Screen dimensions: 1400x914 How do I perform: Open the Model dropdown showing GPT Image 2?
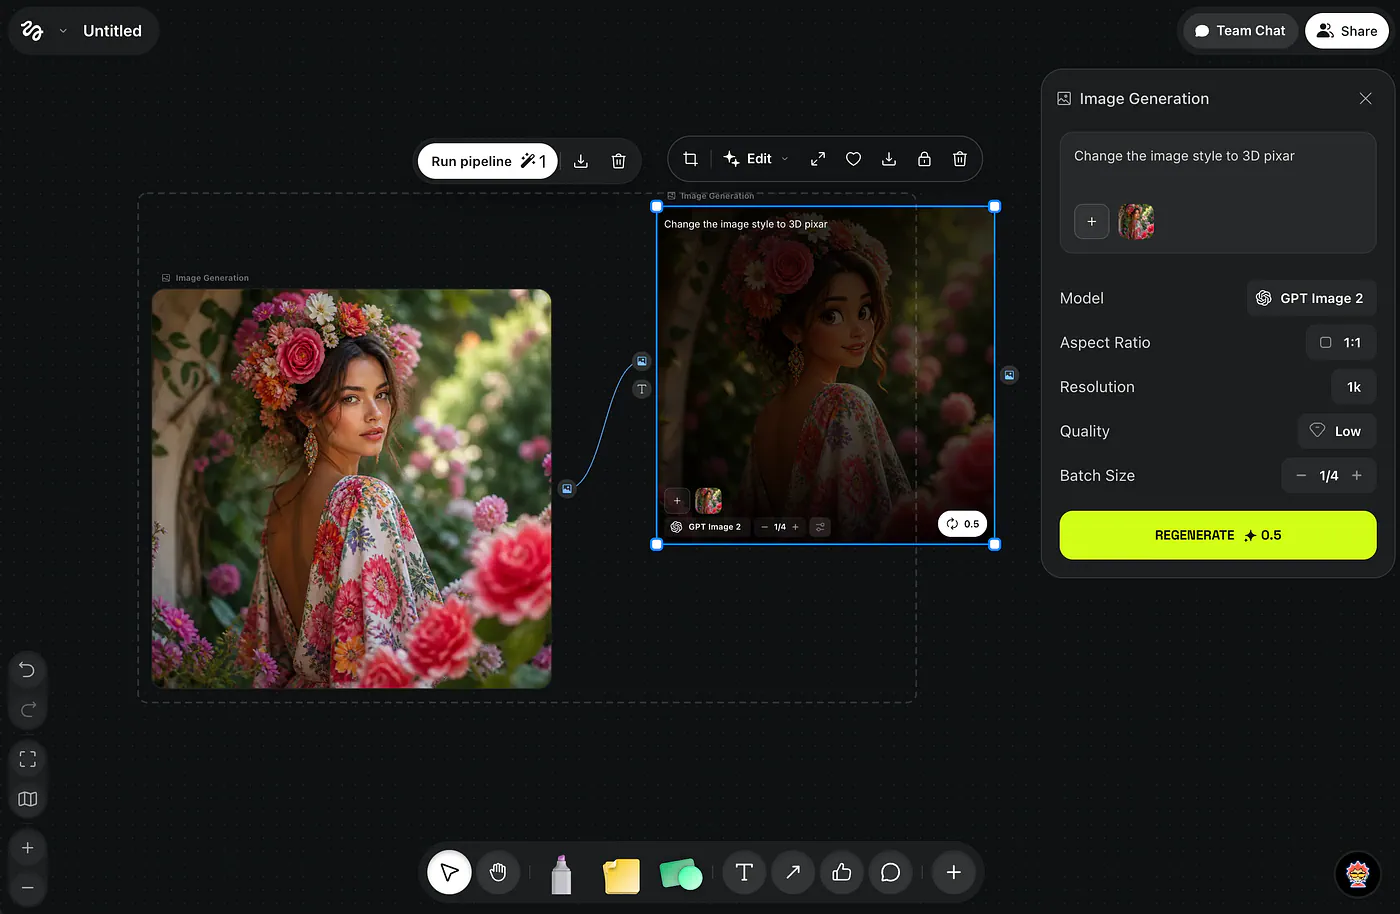[x=1311, y=298]
